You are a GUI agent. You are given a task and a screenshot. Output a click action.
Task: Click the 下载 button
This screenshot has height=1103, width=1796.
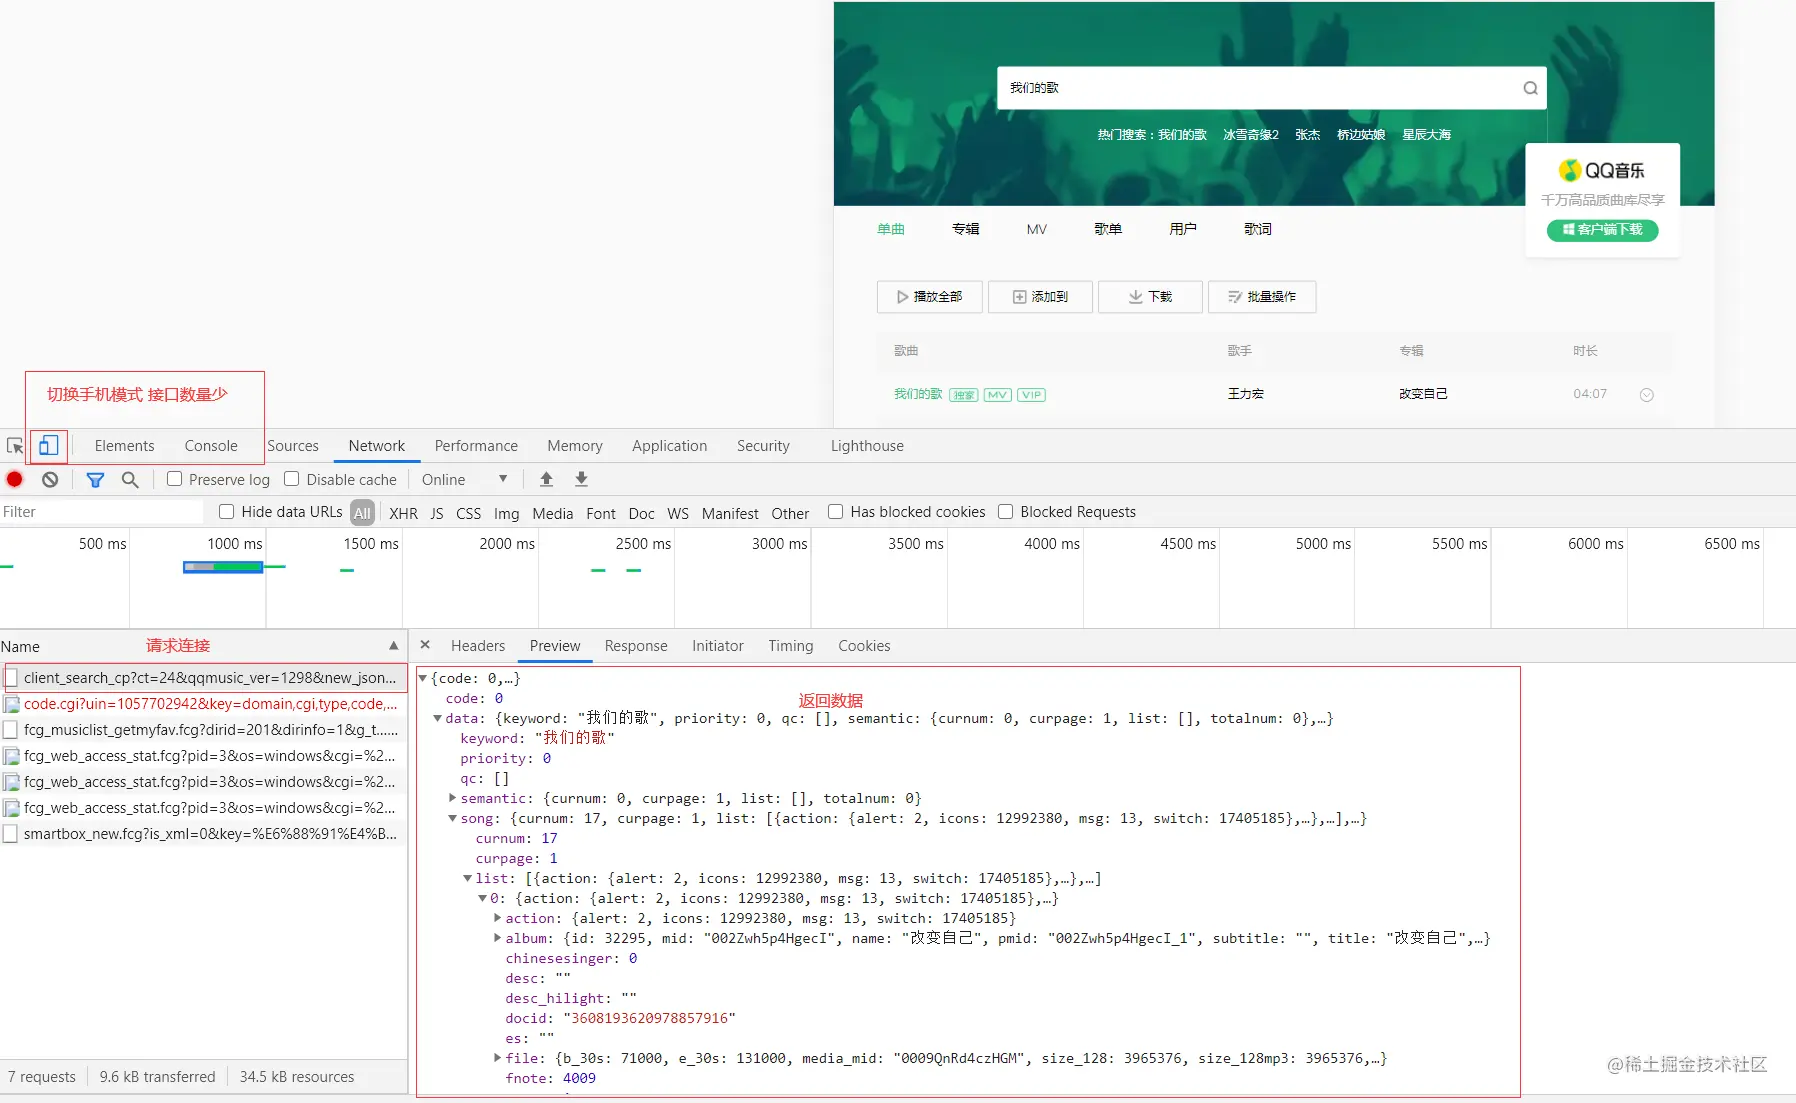[x=1150, y=297]
